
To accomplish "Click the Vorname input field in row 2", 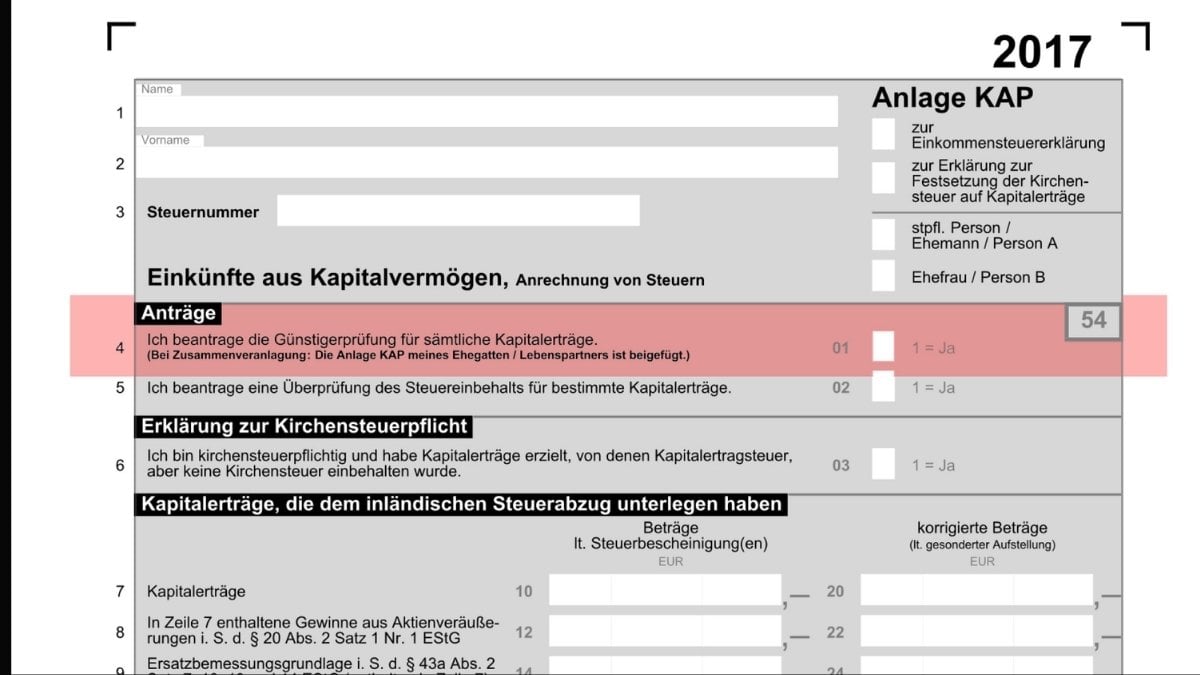I will click(487, 162).
